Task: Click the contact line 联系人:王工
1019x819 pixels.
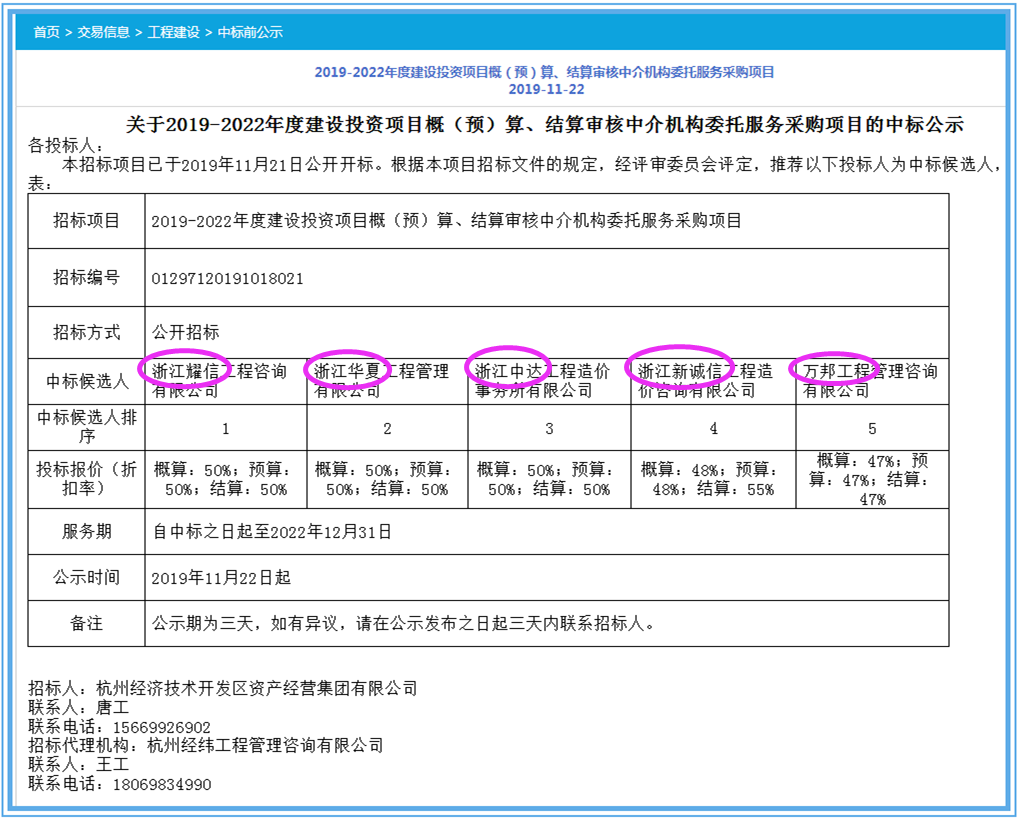Action: click(x=79, y=764)
